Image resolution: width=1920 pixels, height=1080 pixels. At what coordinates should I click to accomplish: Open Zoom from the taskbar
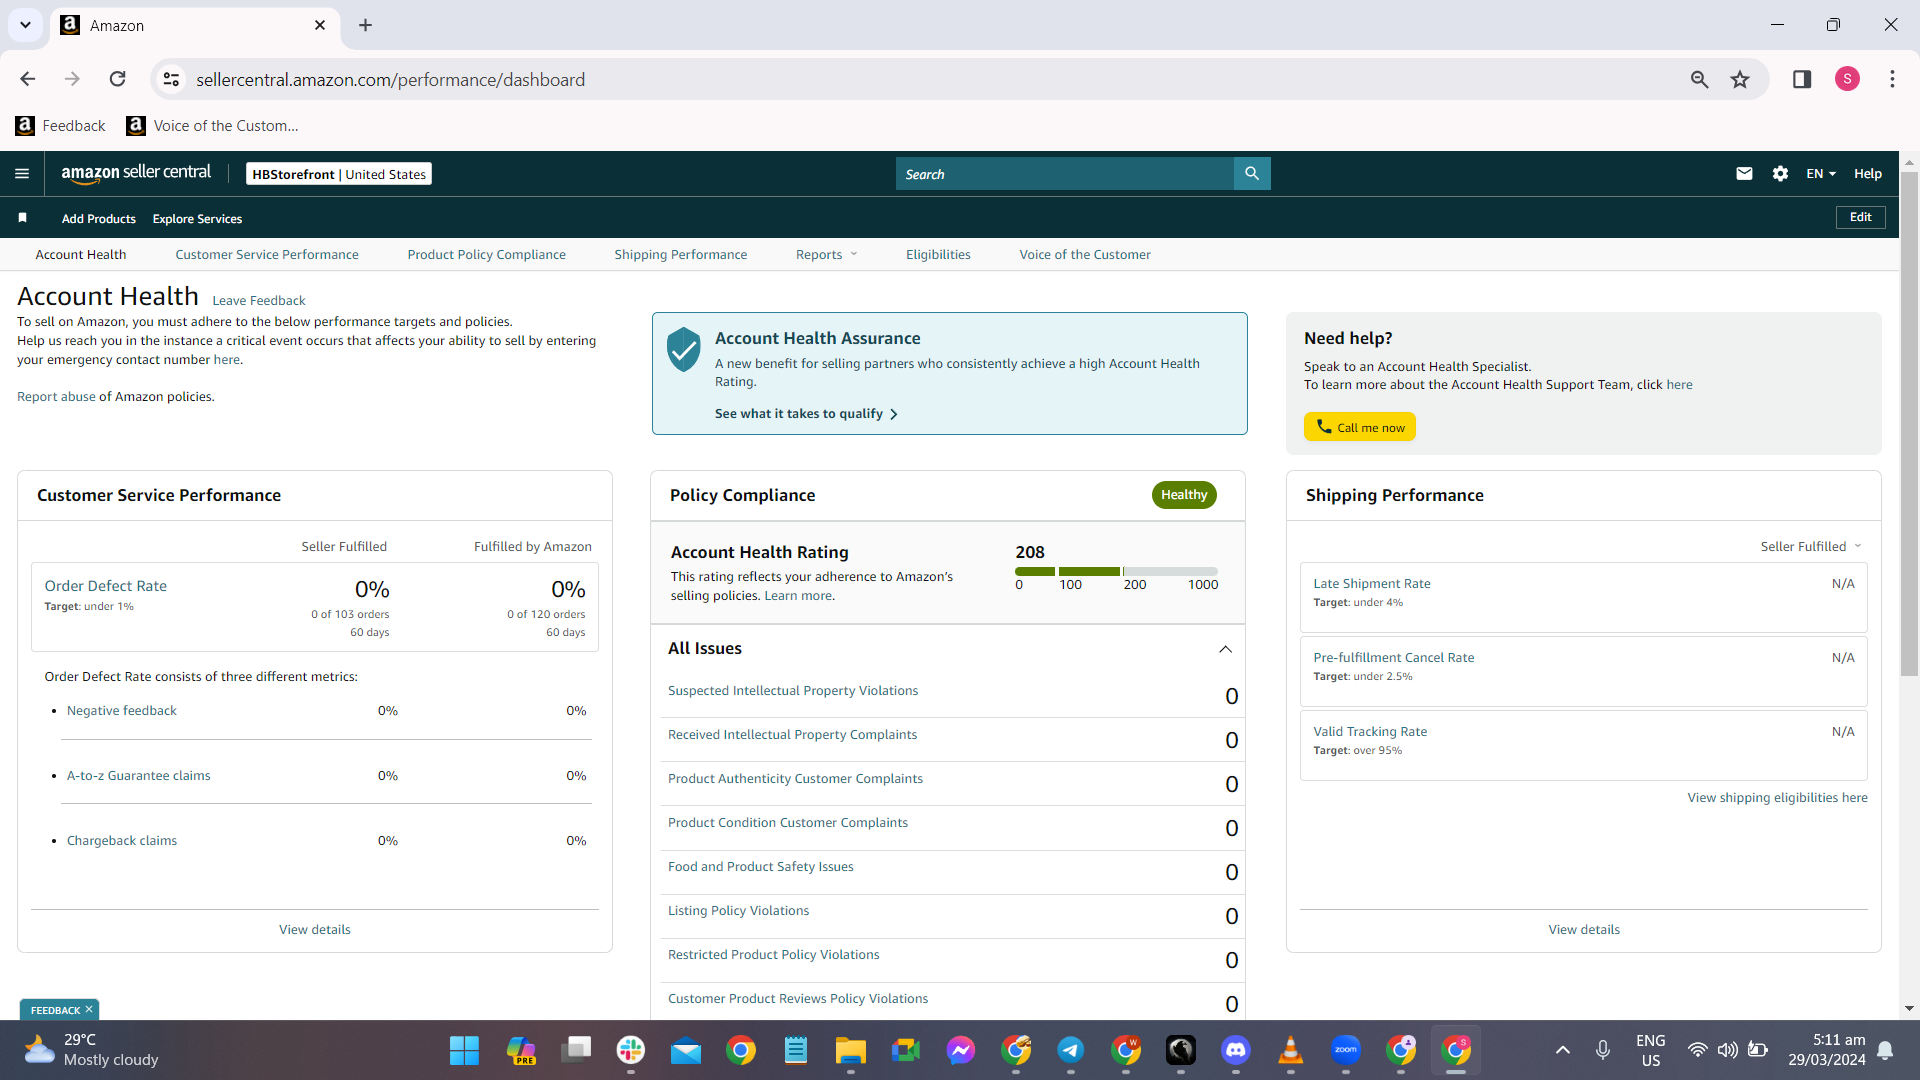(1346, 1050)
